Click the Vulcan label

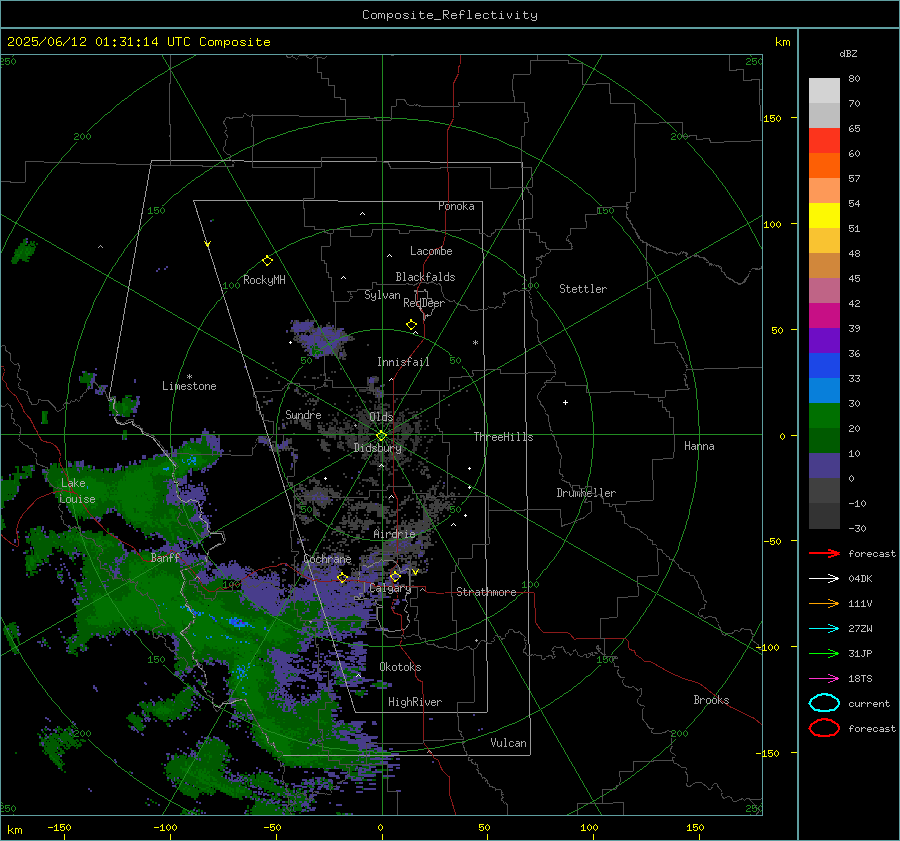coord(508,743)
